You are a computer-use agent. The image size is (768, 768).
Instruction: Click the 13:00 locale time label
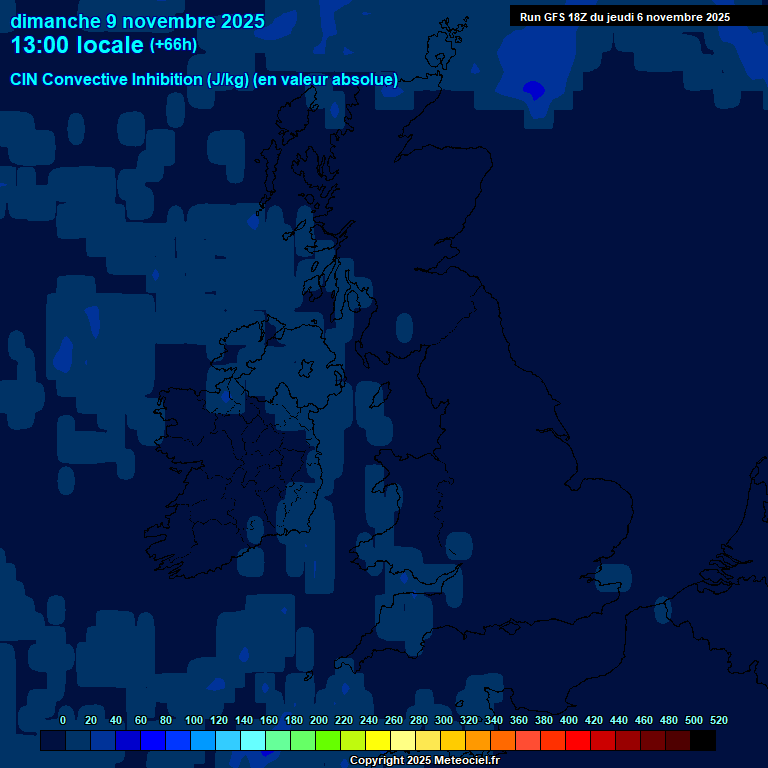point(78,45)
